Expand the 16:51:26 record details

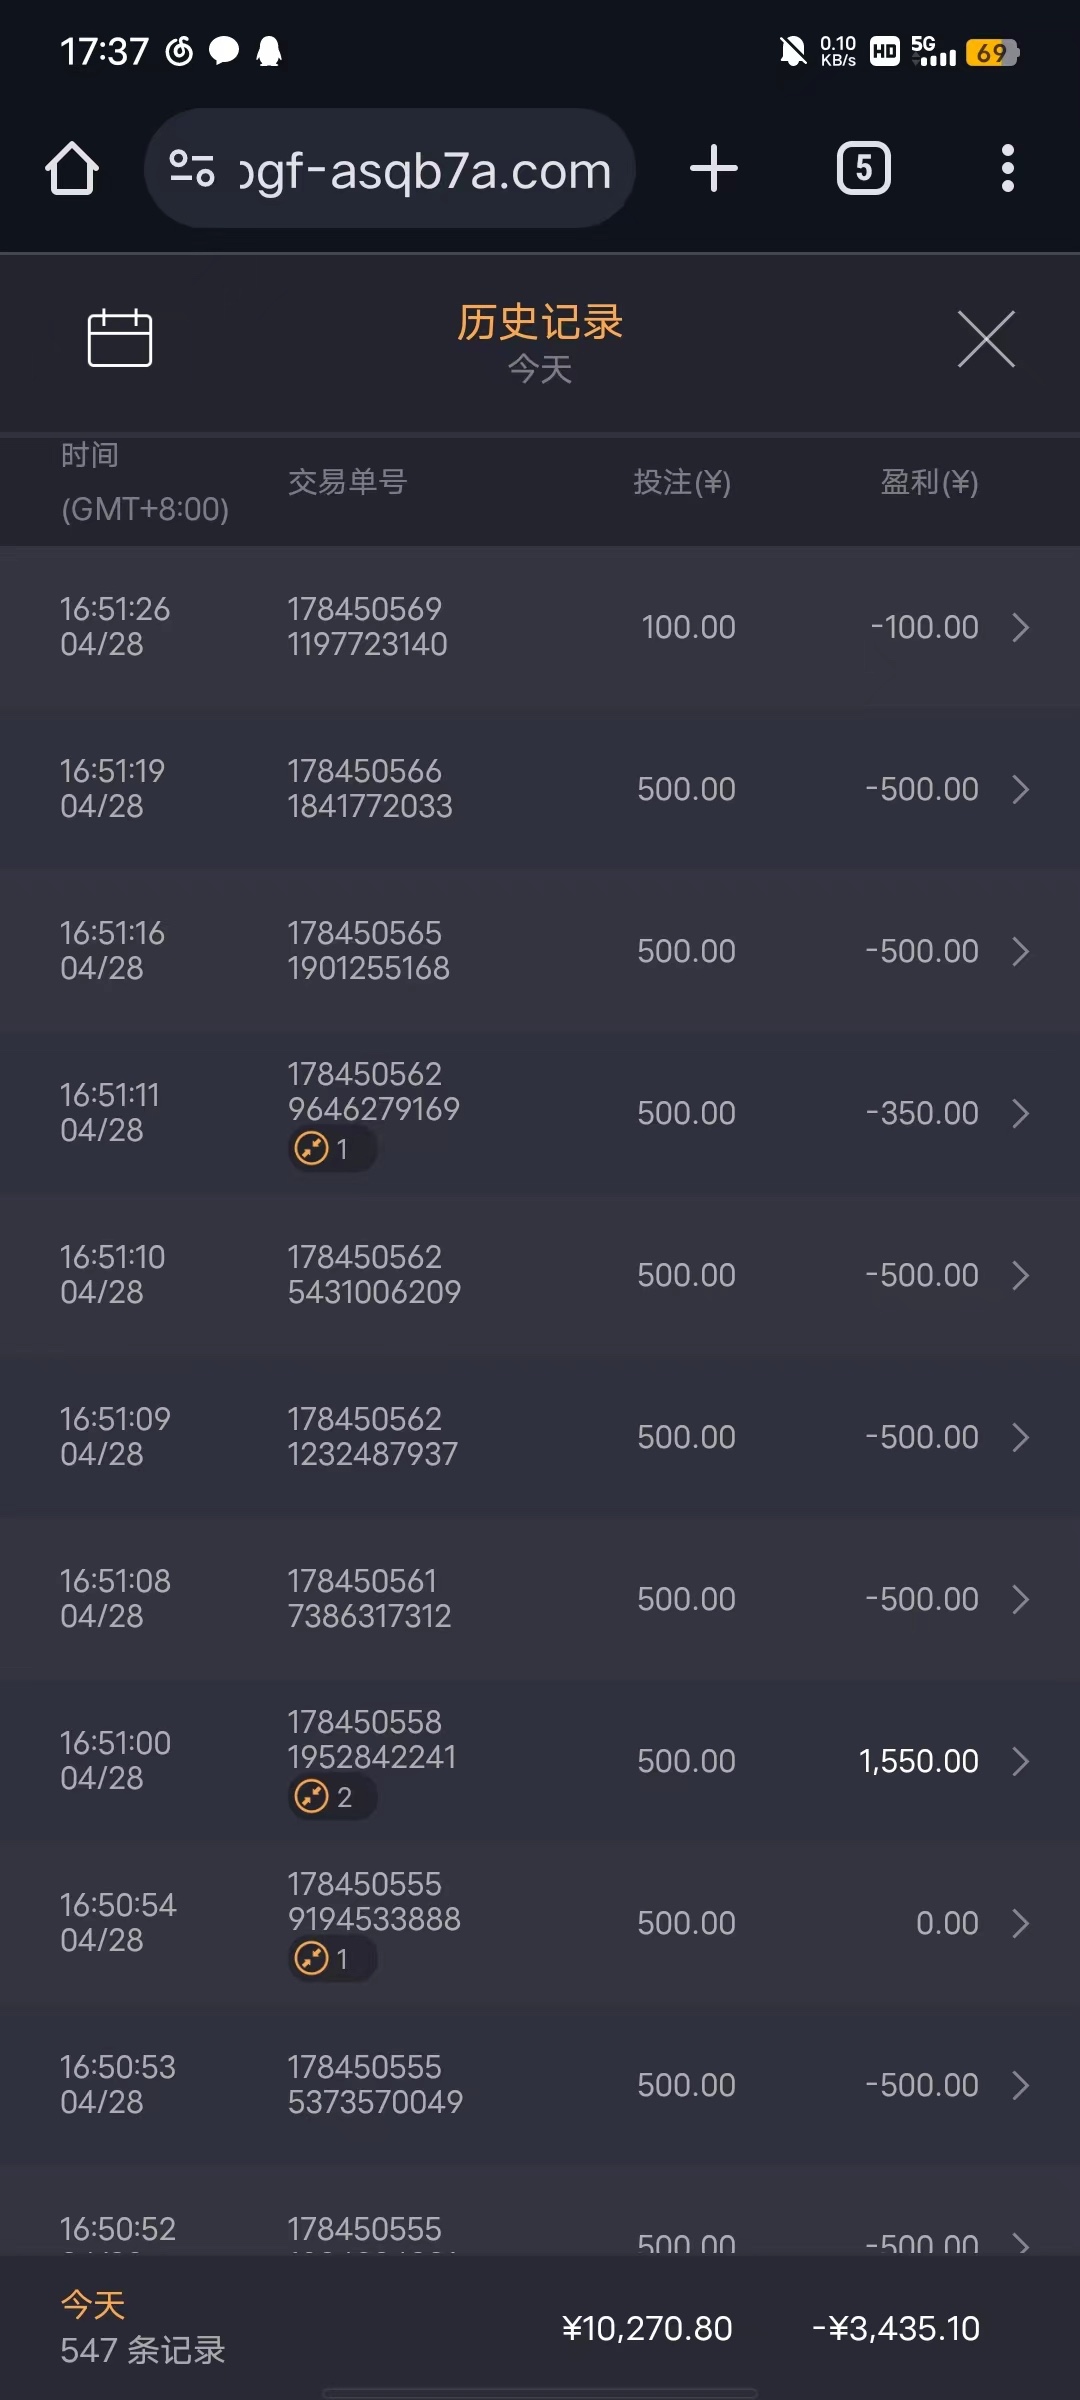[x=1020, y=627]
